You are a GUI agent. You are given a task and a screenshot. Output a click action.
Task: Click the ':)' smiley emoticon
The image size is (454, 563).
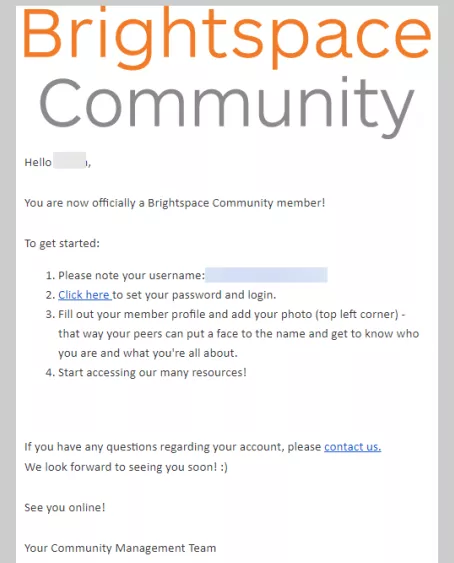point(224,467)
